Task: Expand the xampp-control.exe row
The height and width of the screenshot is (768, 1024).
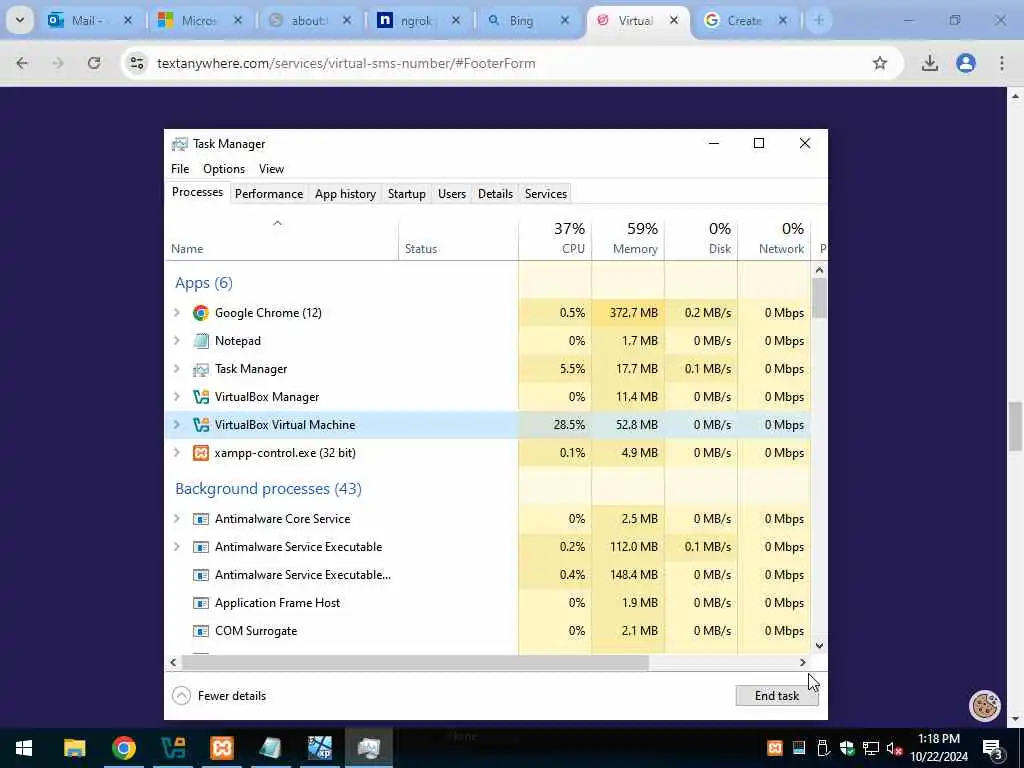Action: [176, 453]
